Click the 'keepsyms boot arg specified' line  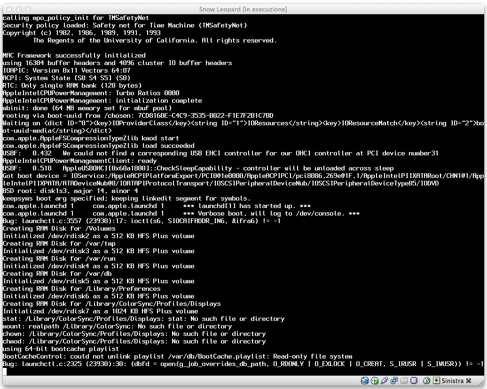126,198
